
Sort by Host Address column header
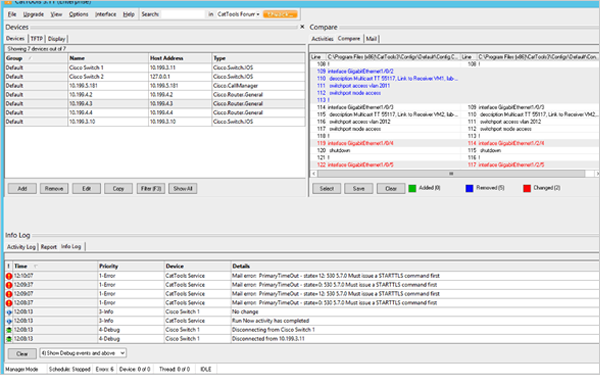pyautogui.click(x=180, y=58)
